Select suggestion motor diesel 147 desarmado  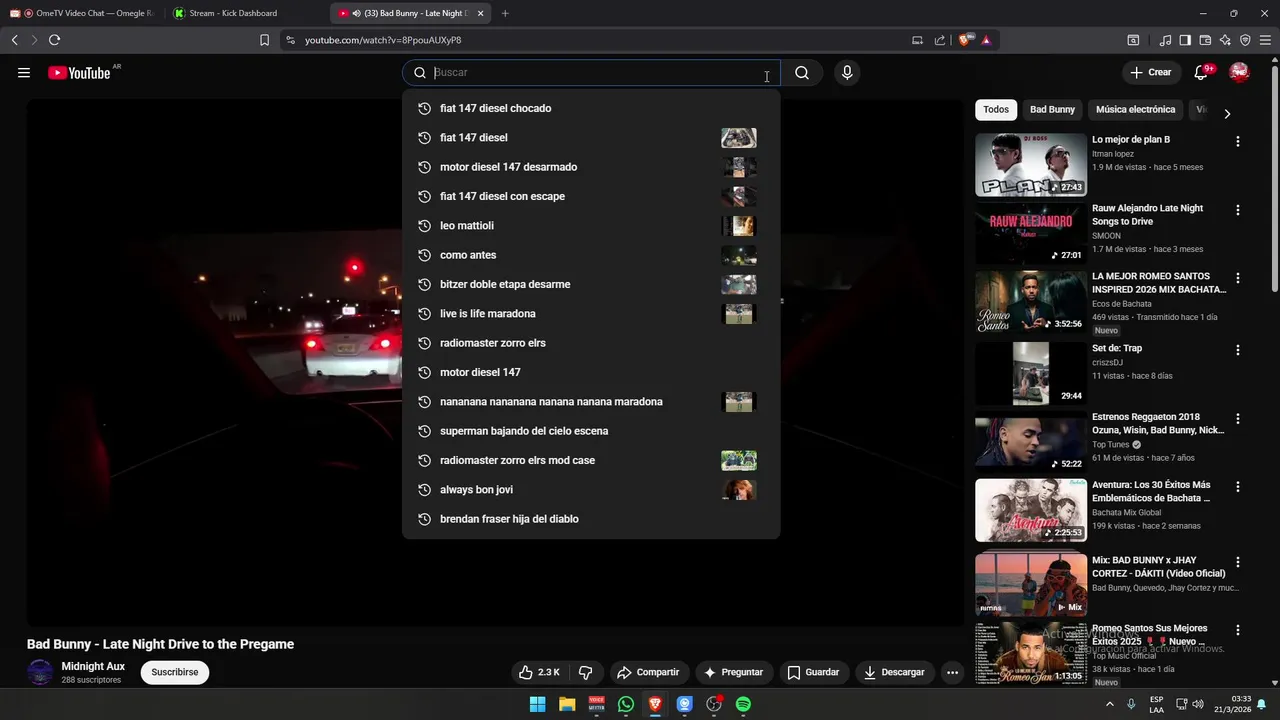click(x=590, y=167)
